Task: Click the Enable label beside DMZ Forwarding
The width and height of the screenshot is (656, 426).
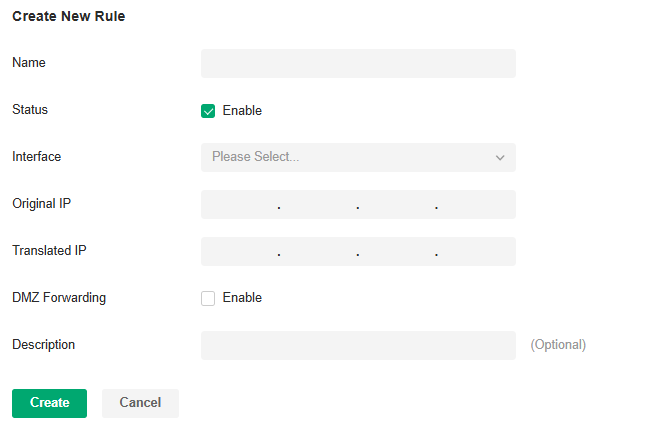Action: coord(242,298)
